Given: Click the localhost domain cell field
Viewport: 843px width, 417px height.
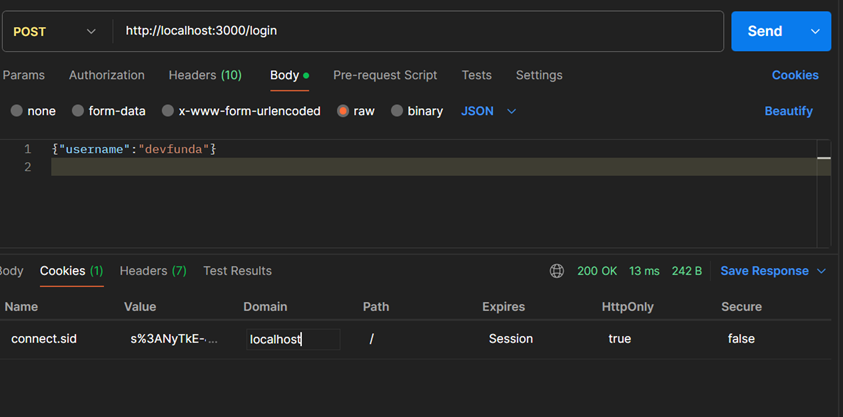Looking at the screenshot, I should (x=292, y=339).
